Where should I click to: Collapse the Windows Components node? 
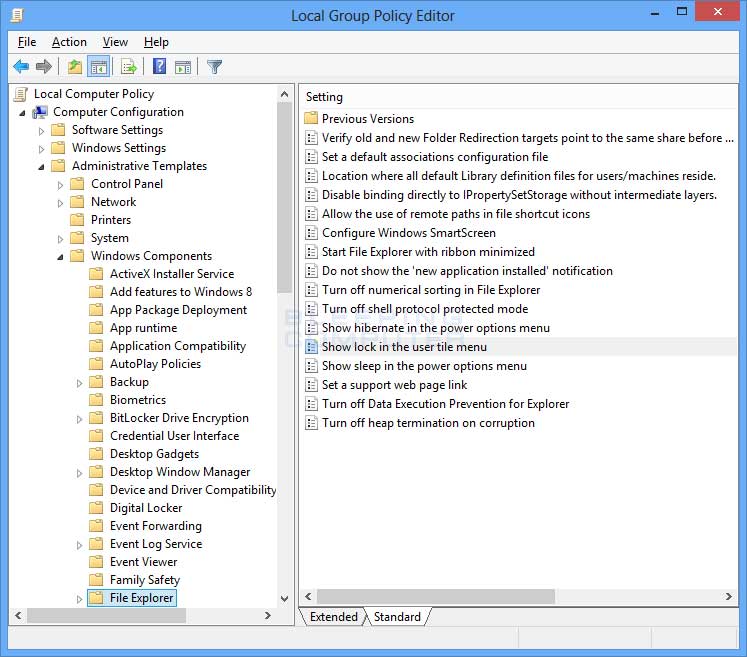click(60, 257)
